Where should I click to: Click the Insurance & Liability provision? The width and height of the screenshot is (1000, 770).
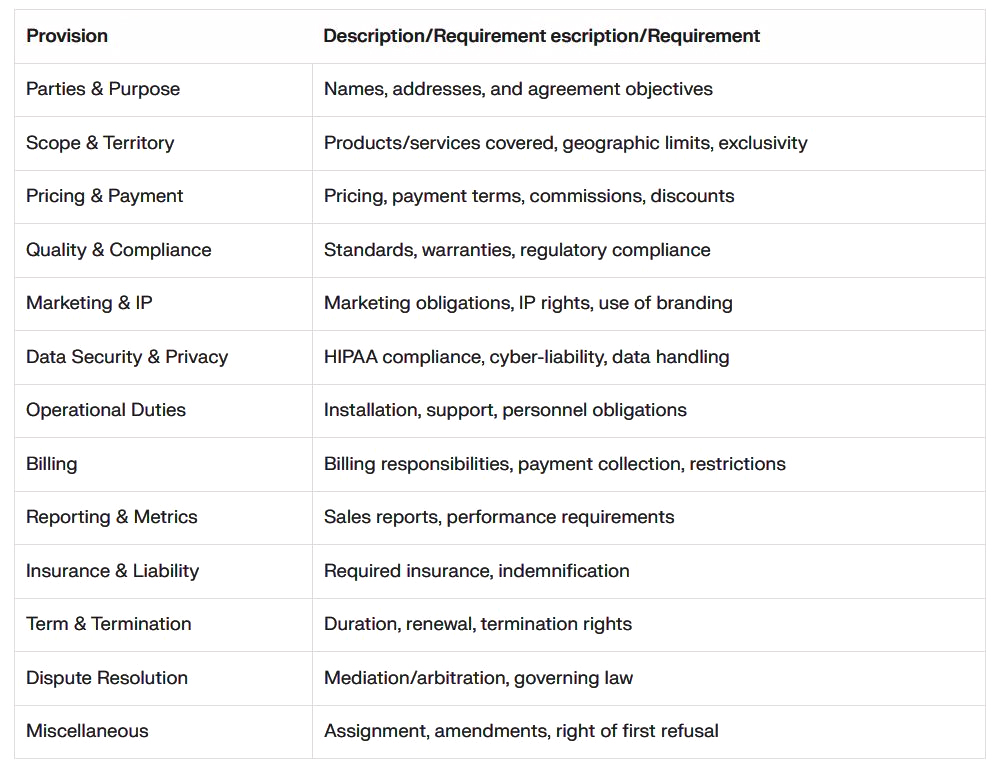113,571
